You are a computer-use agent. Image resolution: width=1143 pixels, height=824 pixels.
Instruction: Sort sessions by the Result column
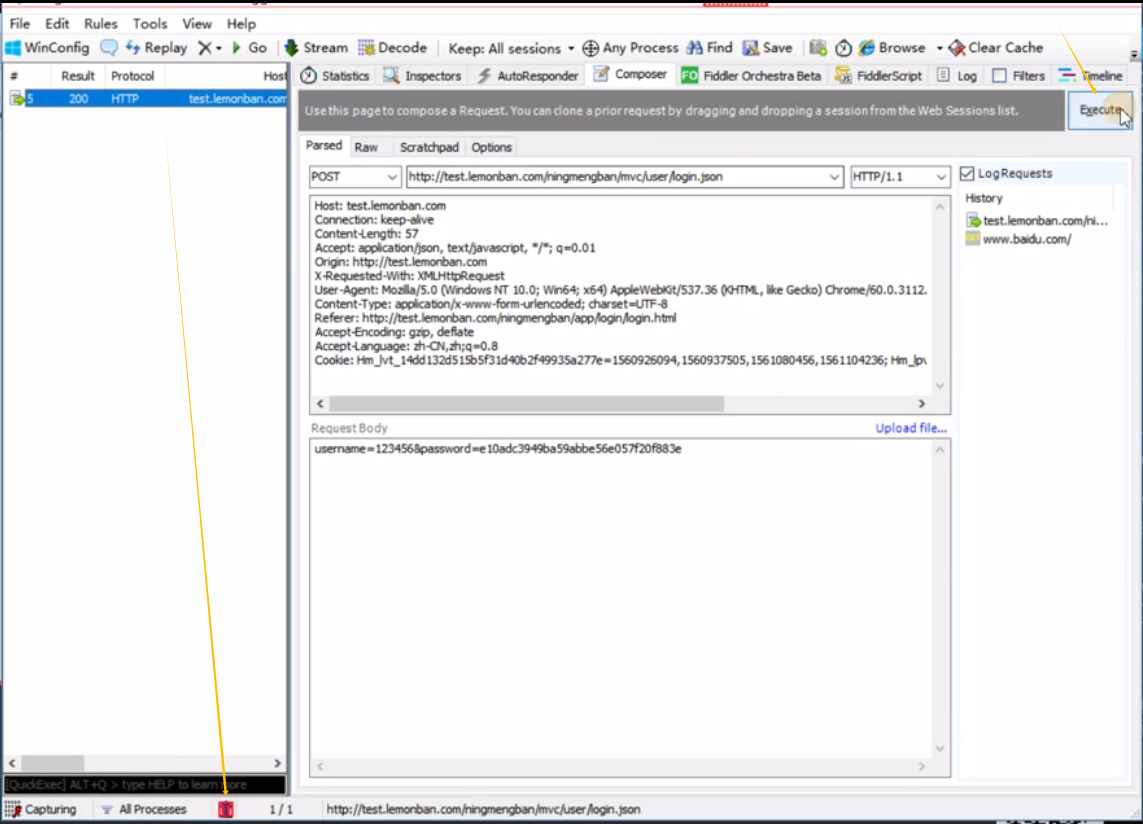point(77,76)
